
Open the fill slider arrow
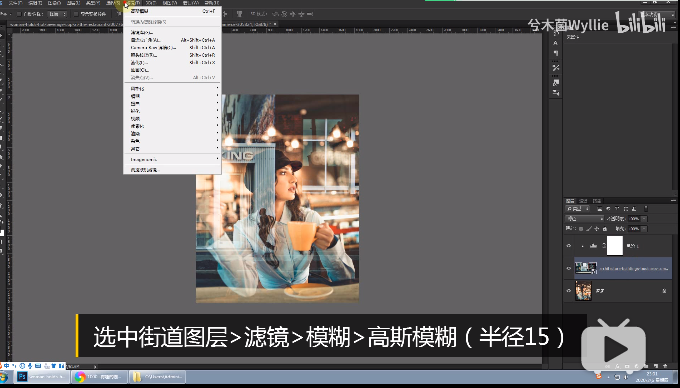(644, 229)
